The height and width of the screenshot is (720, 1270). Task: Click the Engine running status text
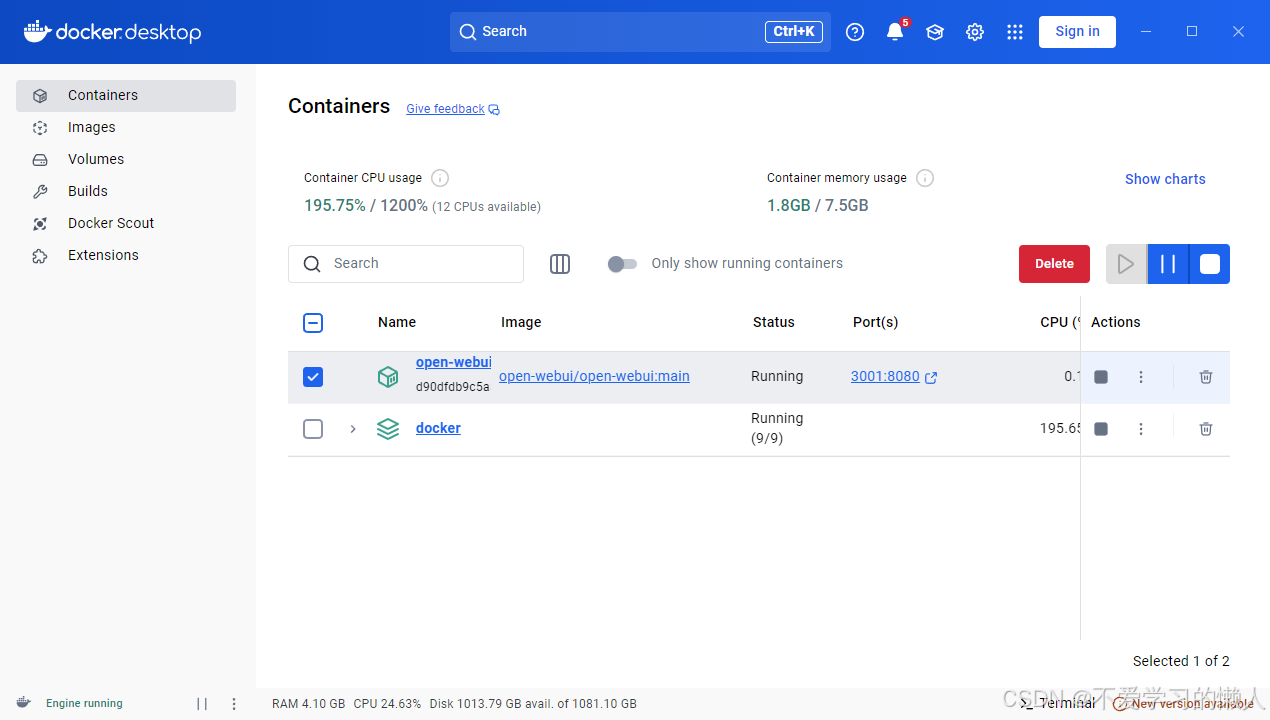click(84, 704)
